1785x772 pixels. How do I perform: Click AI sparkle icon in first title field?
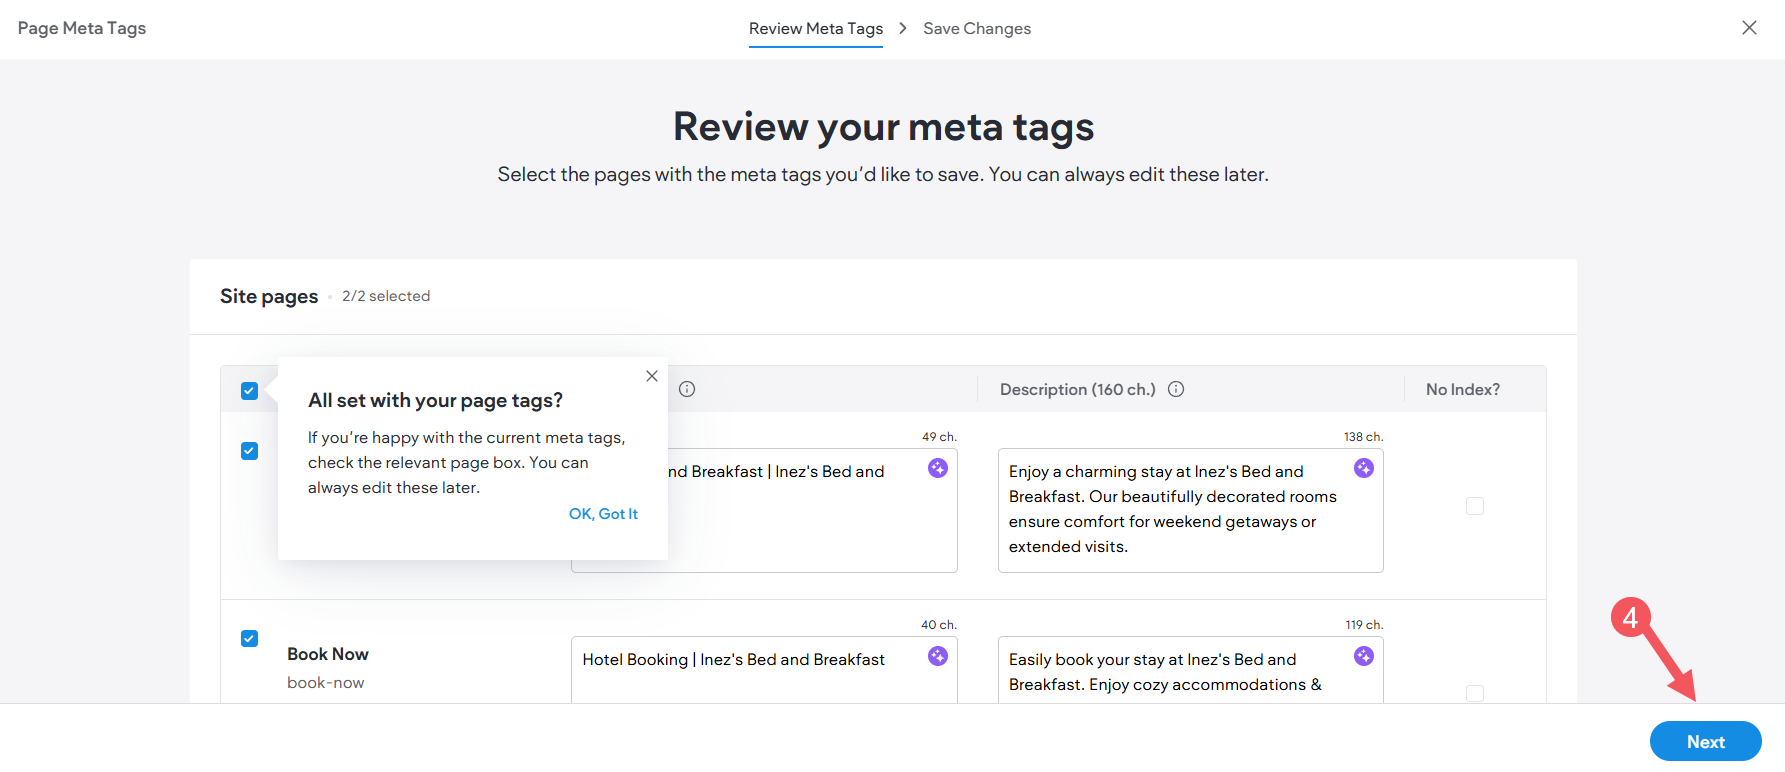coord(937,468)
